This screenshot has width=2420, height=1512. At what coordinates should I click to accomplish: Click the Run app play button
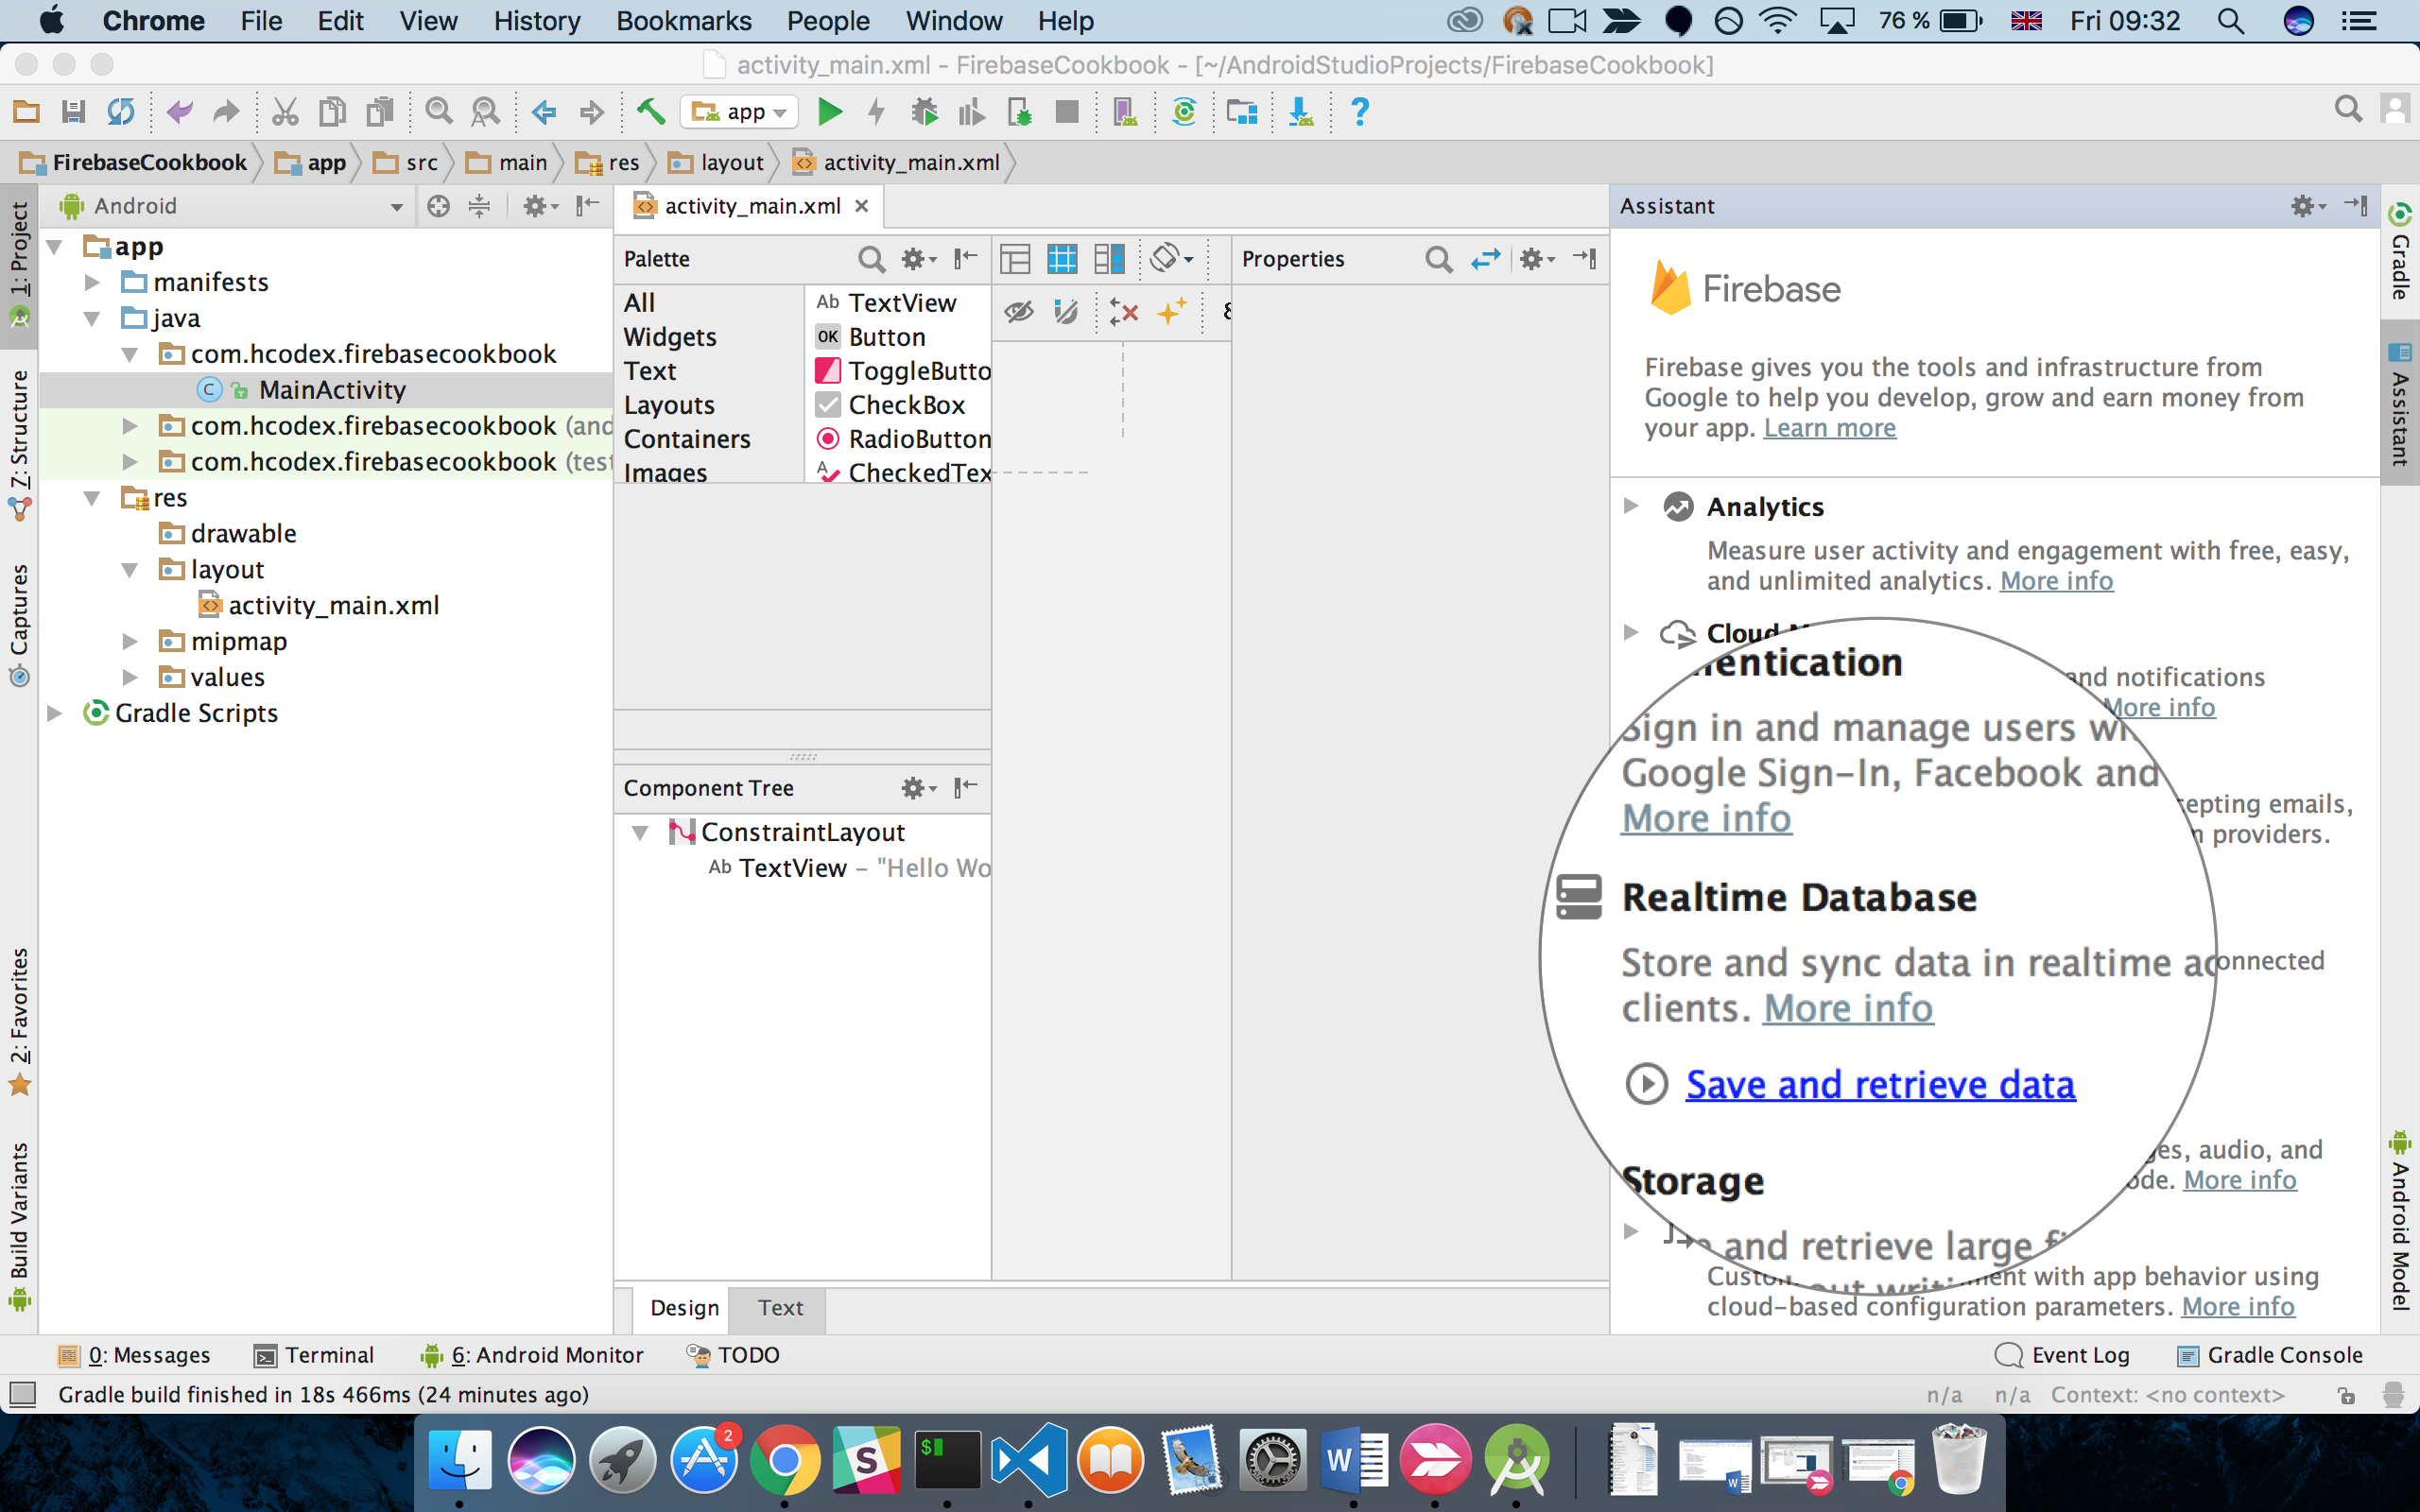click(x=829, y=112)
